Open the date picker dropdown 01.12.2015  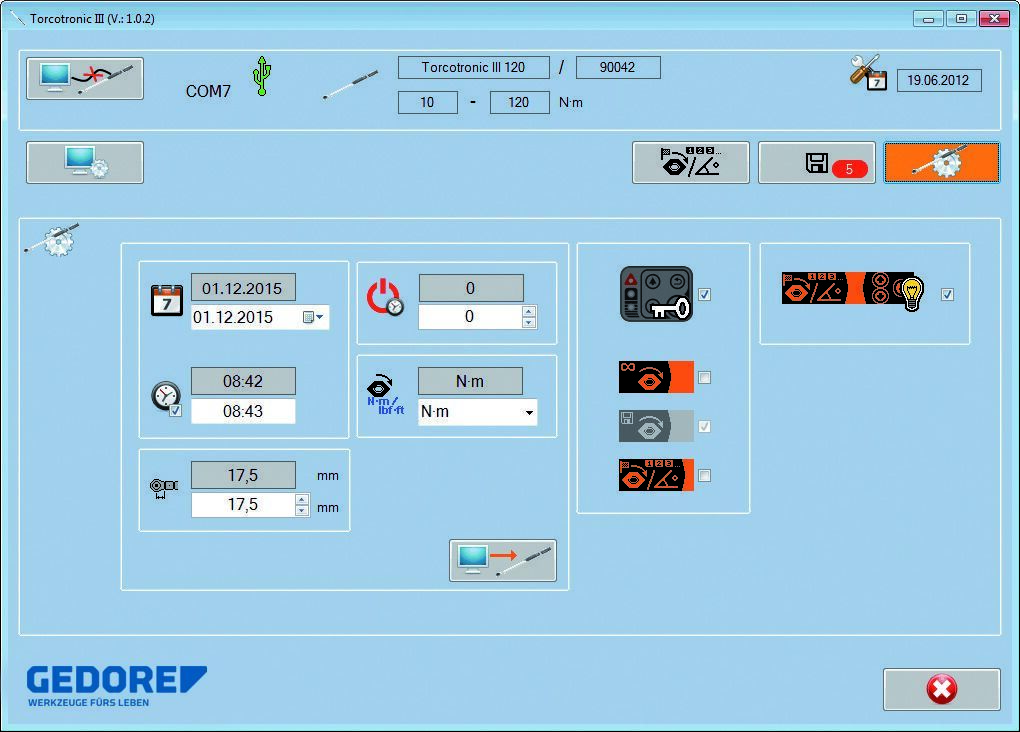[x=312, y=318]
